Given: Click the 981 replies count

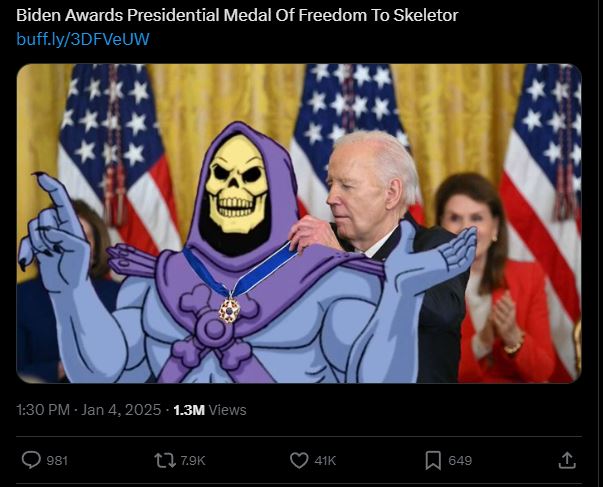Looking at the screenshot, I should click(x=57, y=461).
